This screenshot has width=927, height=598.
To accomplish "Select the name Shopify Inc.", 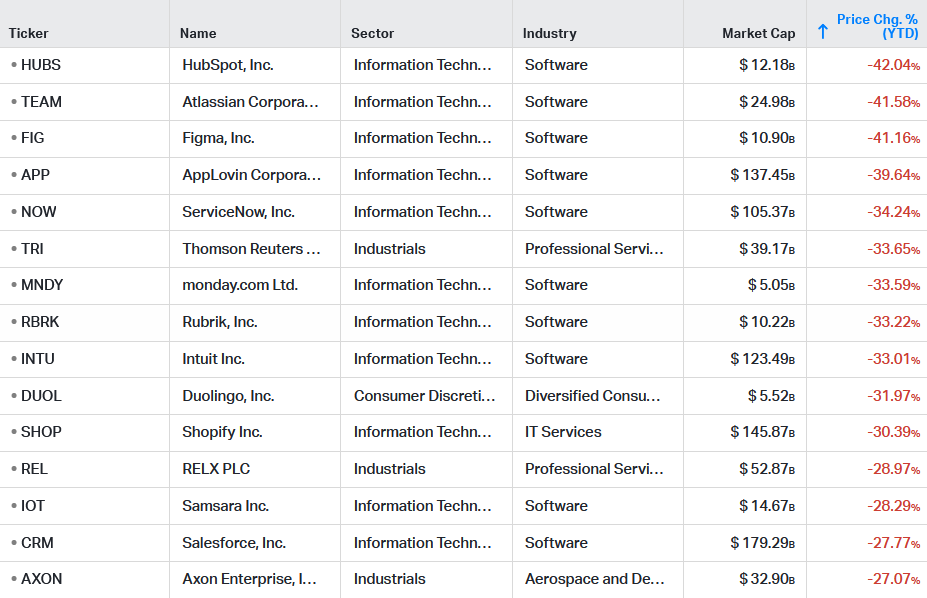I will (222, 432).
